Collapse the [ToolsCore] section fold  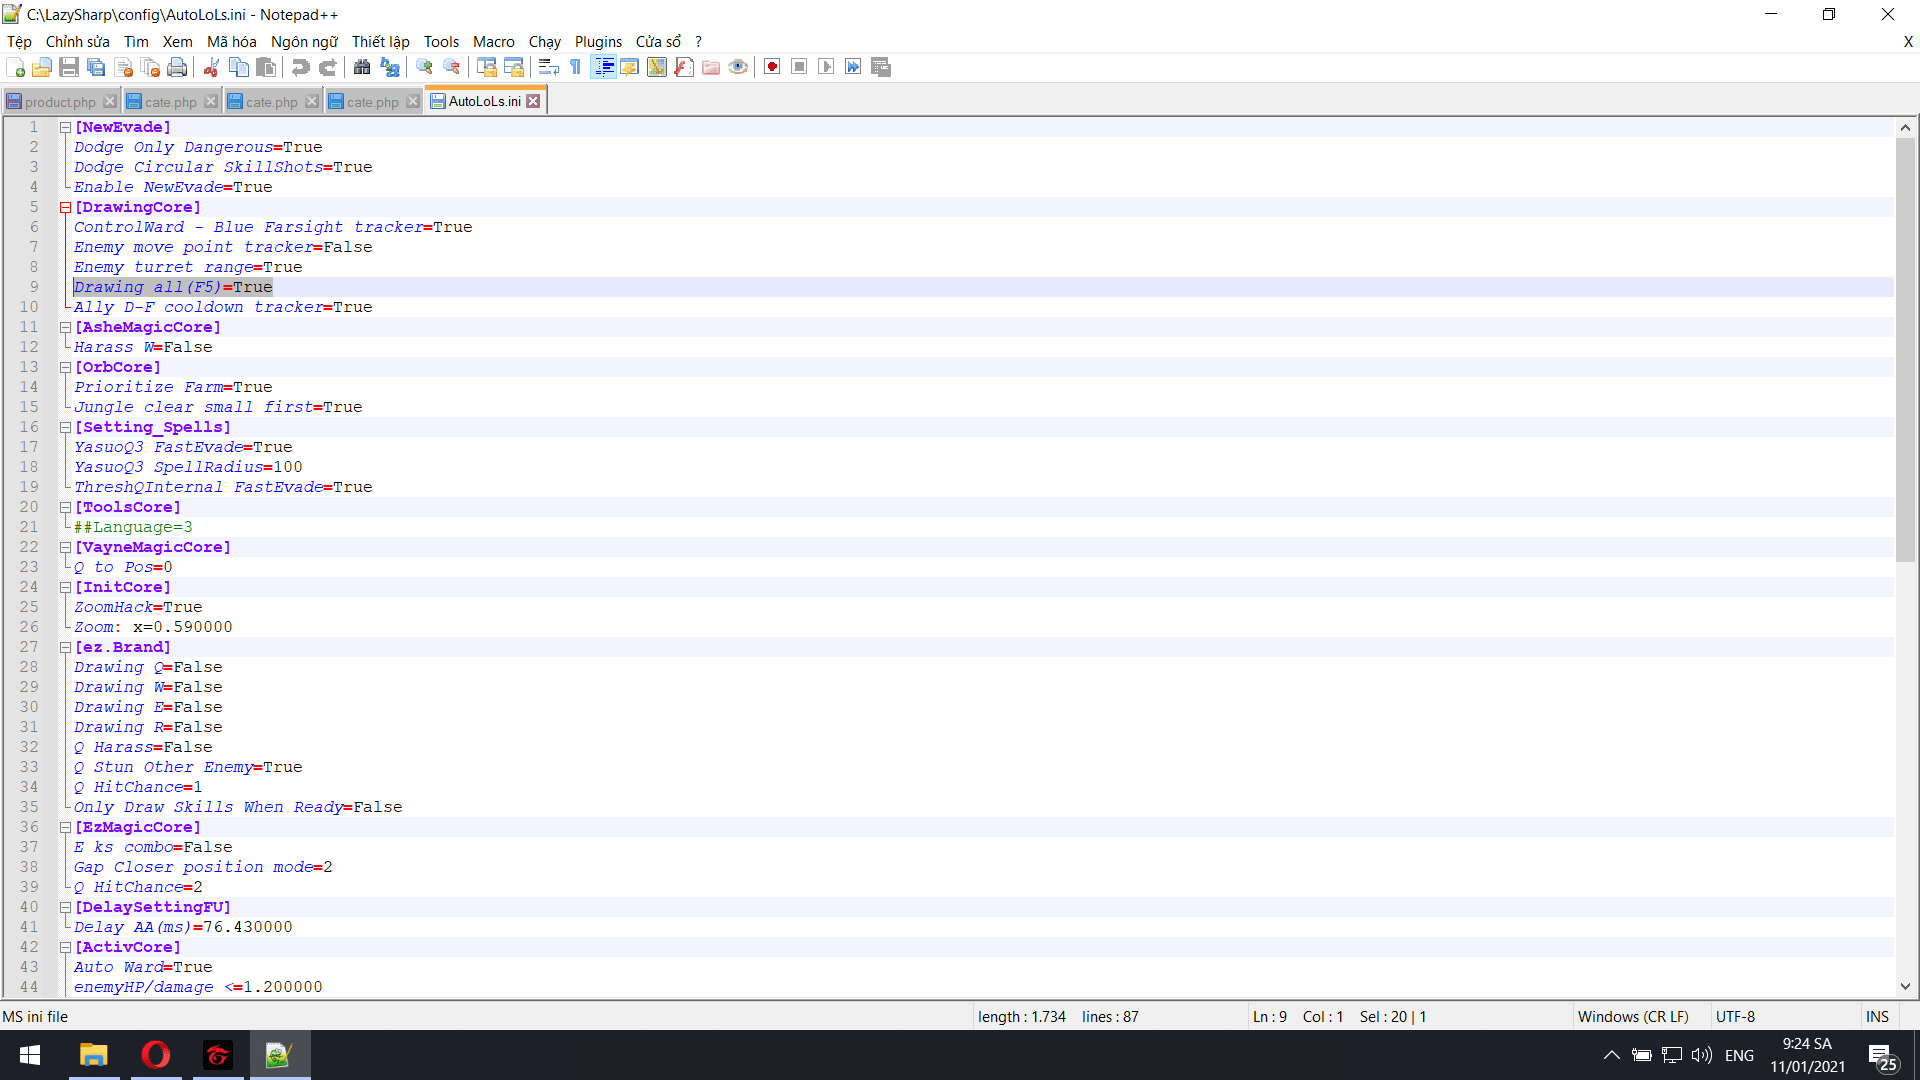point(65,507)
